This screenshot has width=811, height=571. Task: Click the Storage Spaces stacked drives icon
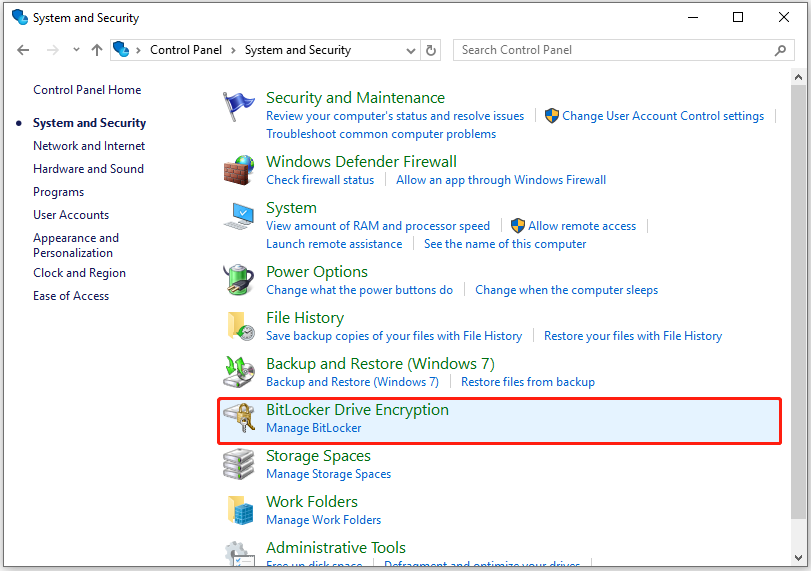pyautogui.click(x=238, y=464)
